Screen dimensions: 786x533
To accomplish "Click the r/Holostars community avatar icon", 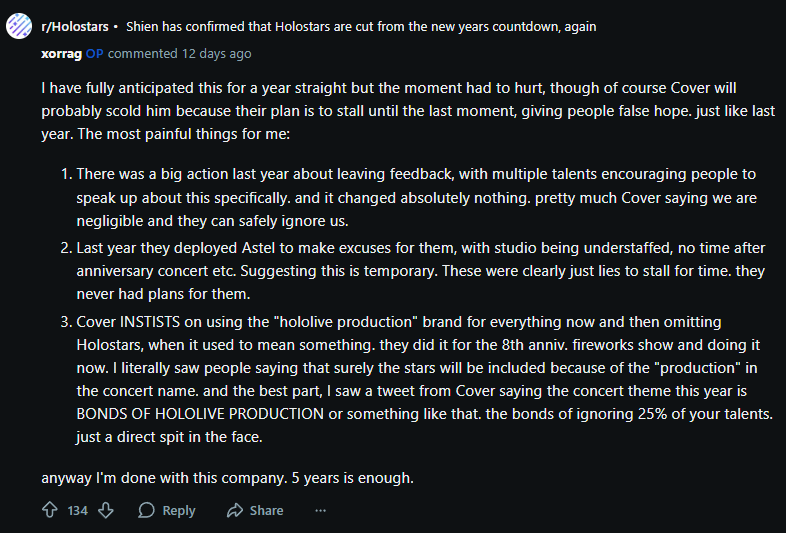I will point(19,27).
